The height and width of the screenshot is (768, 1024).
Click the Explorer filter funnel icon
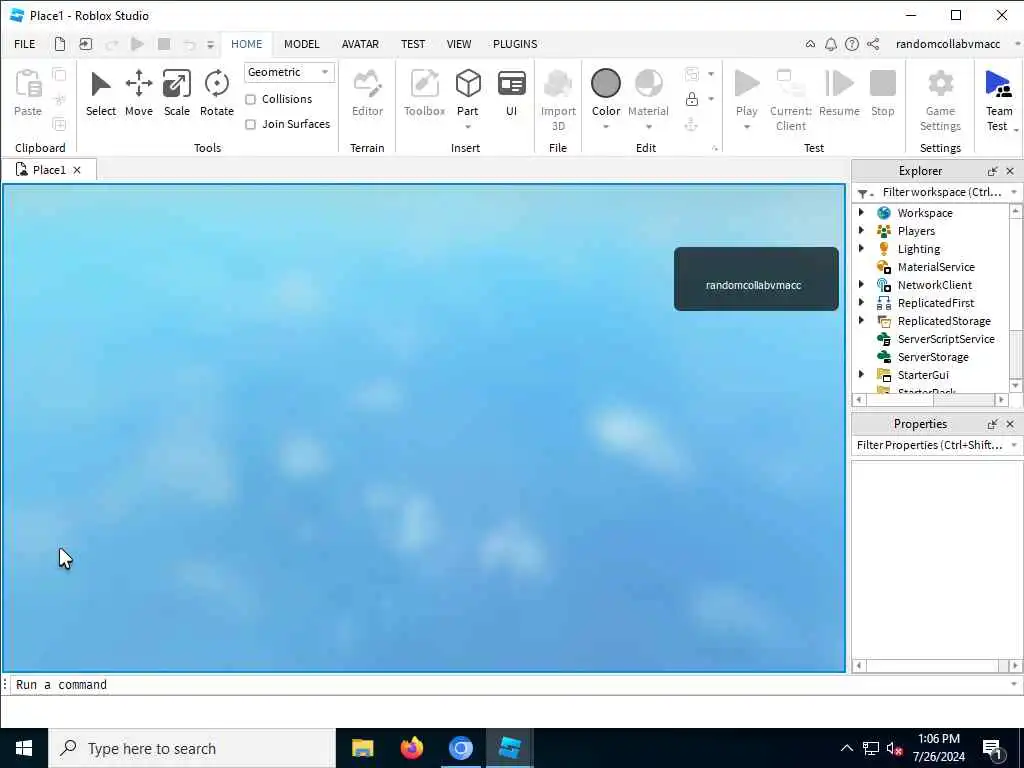pos(865,193)
